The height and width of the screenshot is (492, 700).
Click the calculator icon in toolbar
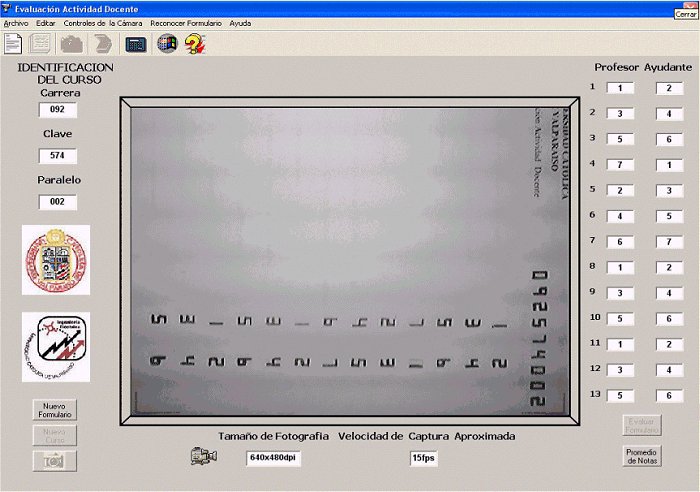tap(136, 44)
